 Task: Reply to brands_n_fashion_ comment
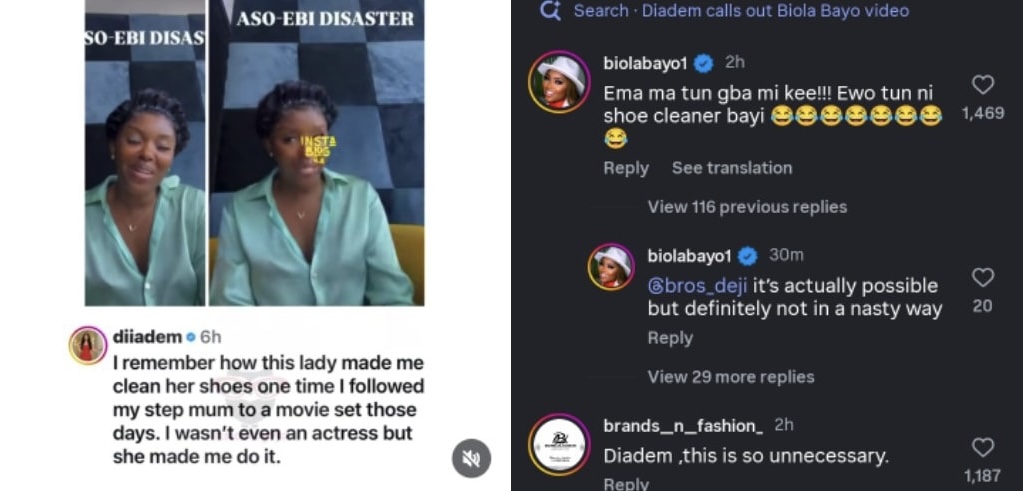[626, 484]
